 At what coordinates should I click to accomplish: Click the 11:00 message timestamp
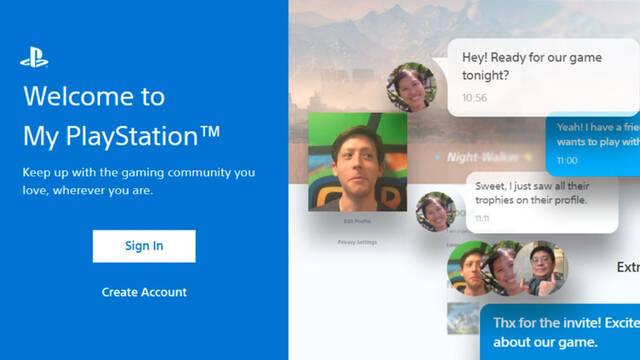(567, 160)
